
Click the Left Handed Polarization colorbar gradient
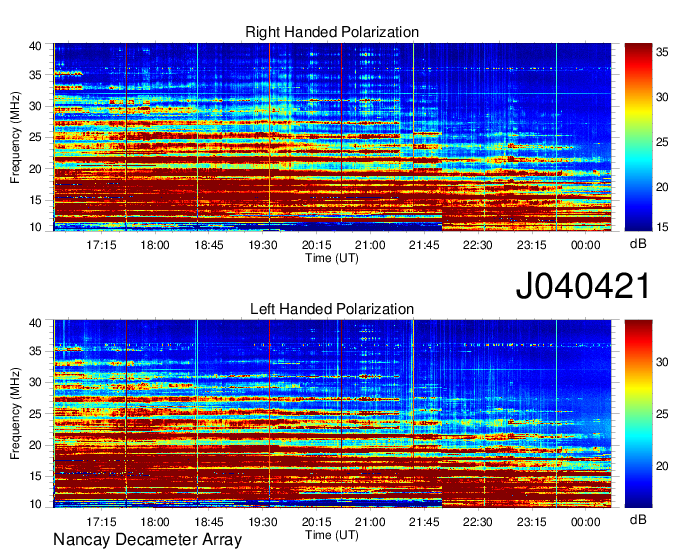(x=638, y=414)
